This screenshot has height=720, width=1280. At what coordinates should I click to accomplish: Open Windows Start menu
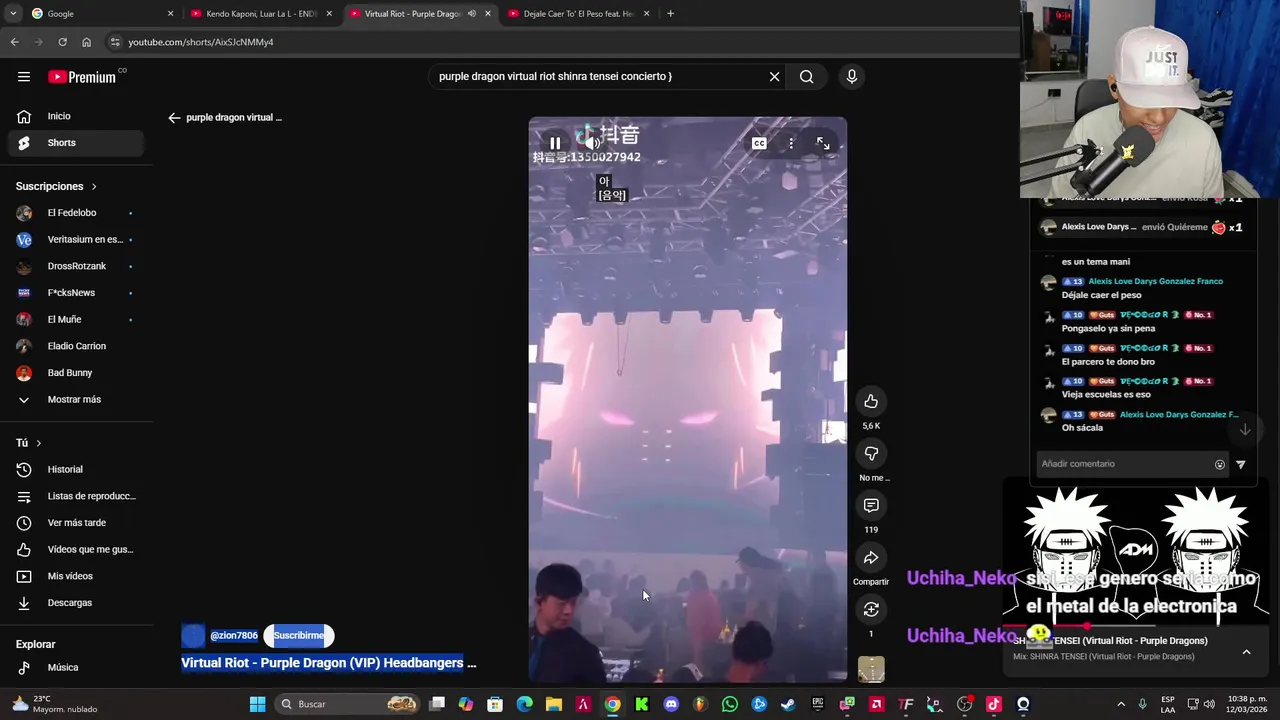[257, 704]
